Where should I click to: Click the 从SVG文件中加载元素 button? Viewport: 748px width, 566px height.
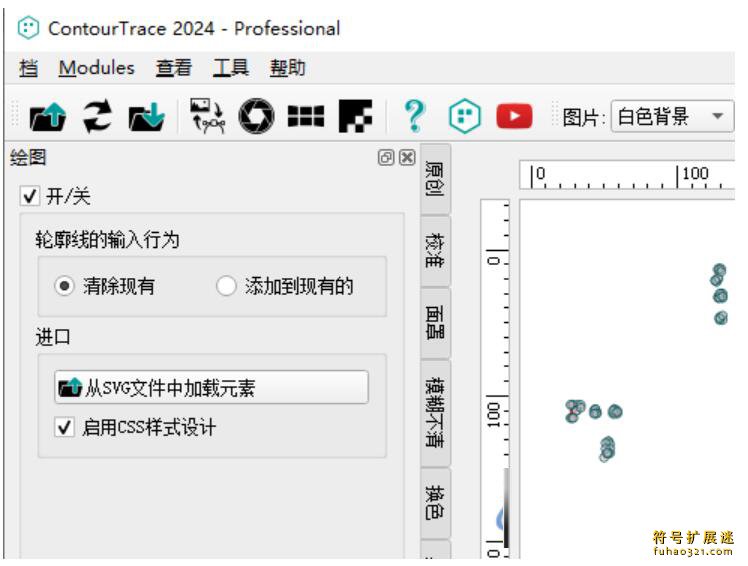211,387
